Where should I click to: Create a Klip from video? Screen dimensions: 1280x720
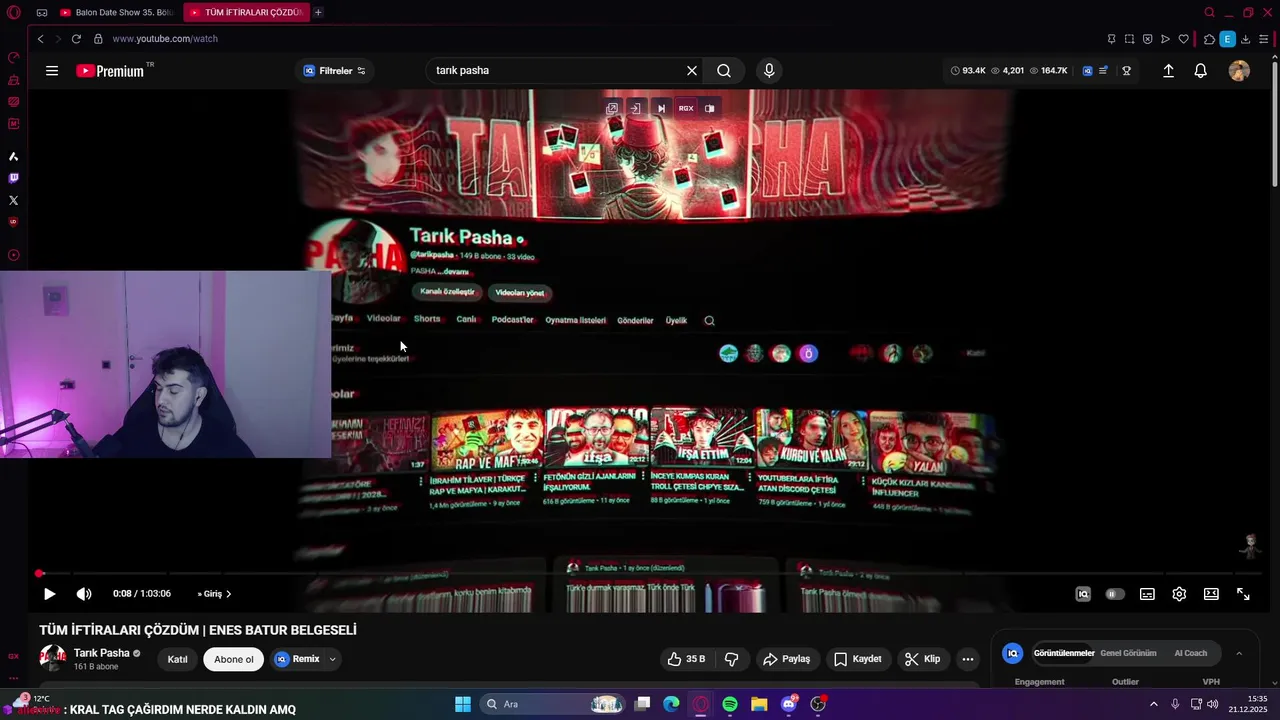click(922, 659)
